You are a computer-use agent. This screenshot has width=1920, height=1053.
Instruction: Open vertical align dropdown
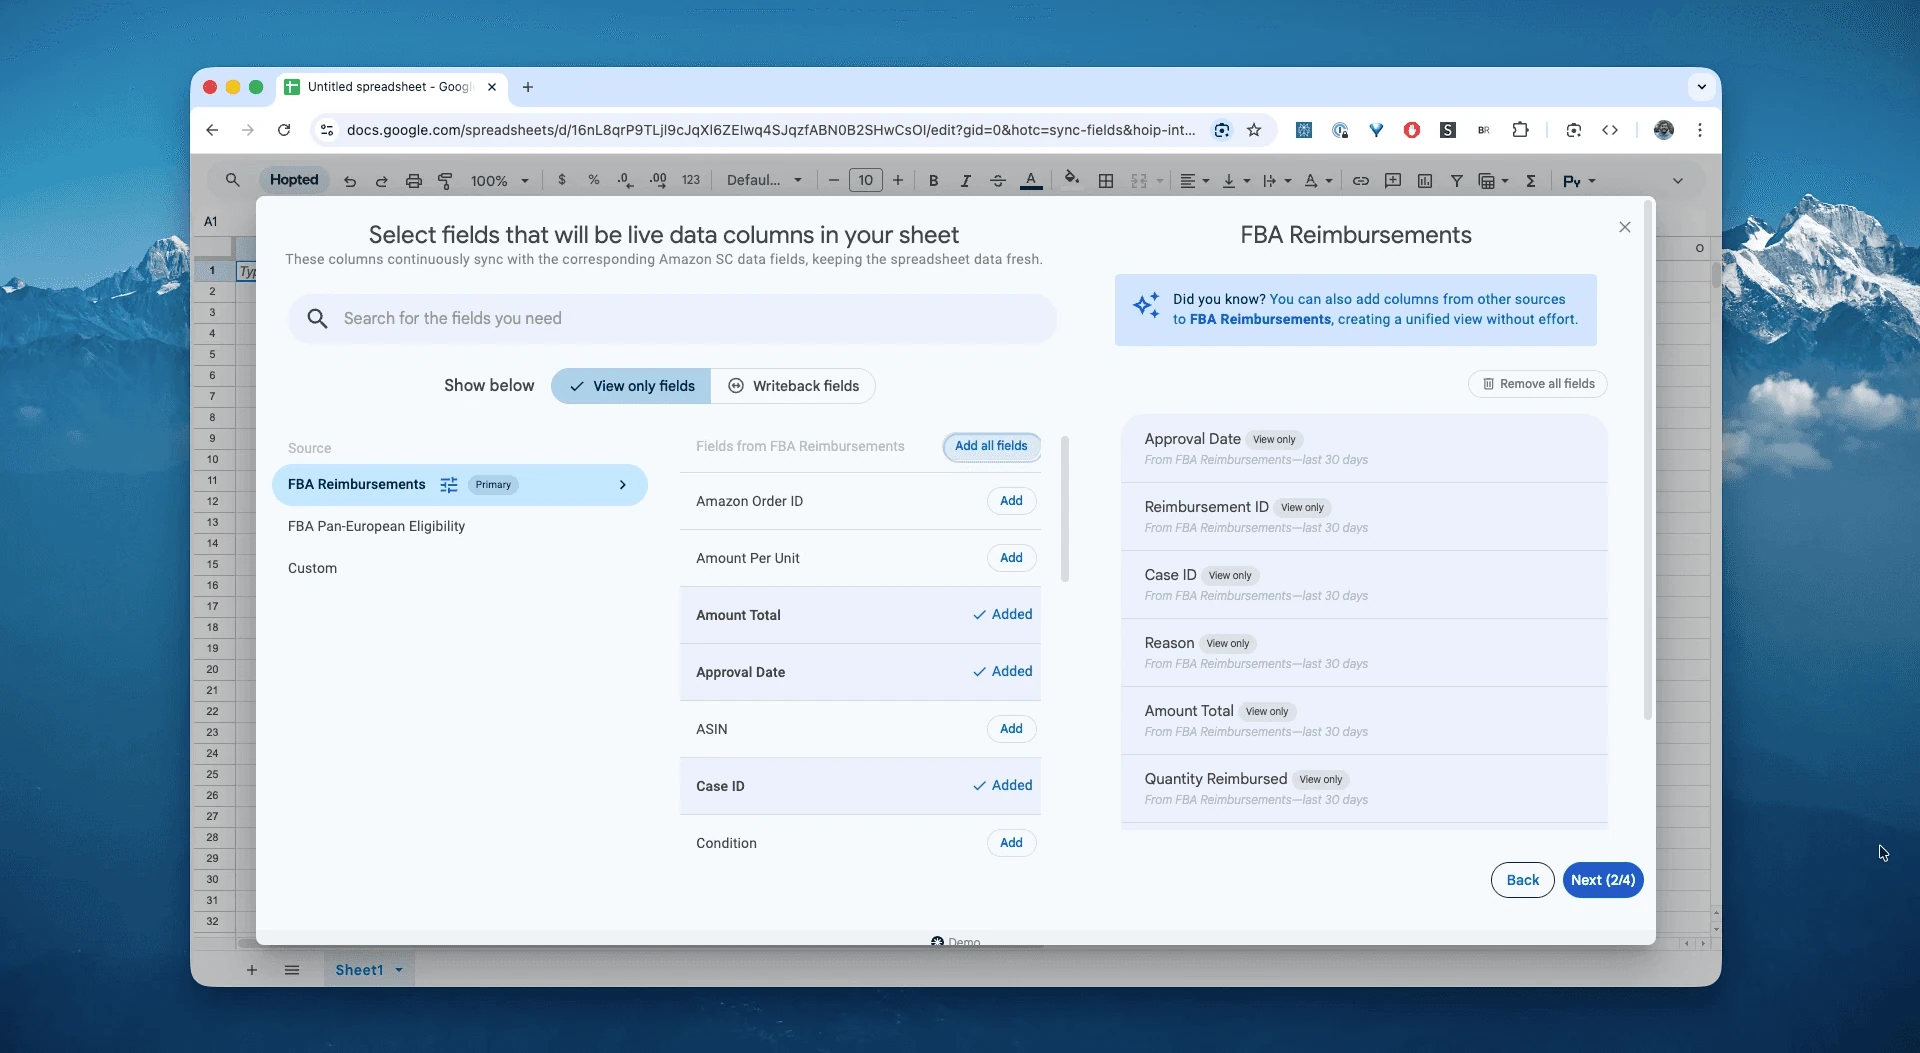[1236, 181]
